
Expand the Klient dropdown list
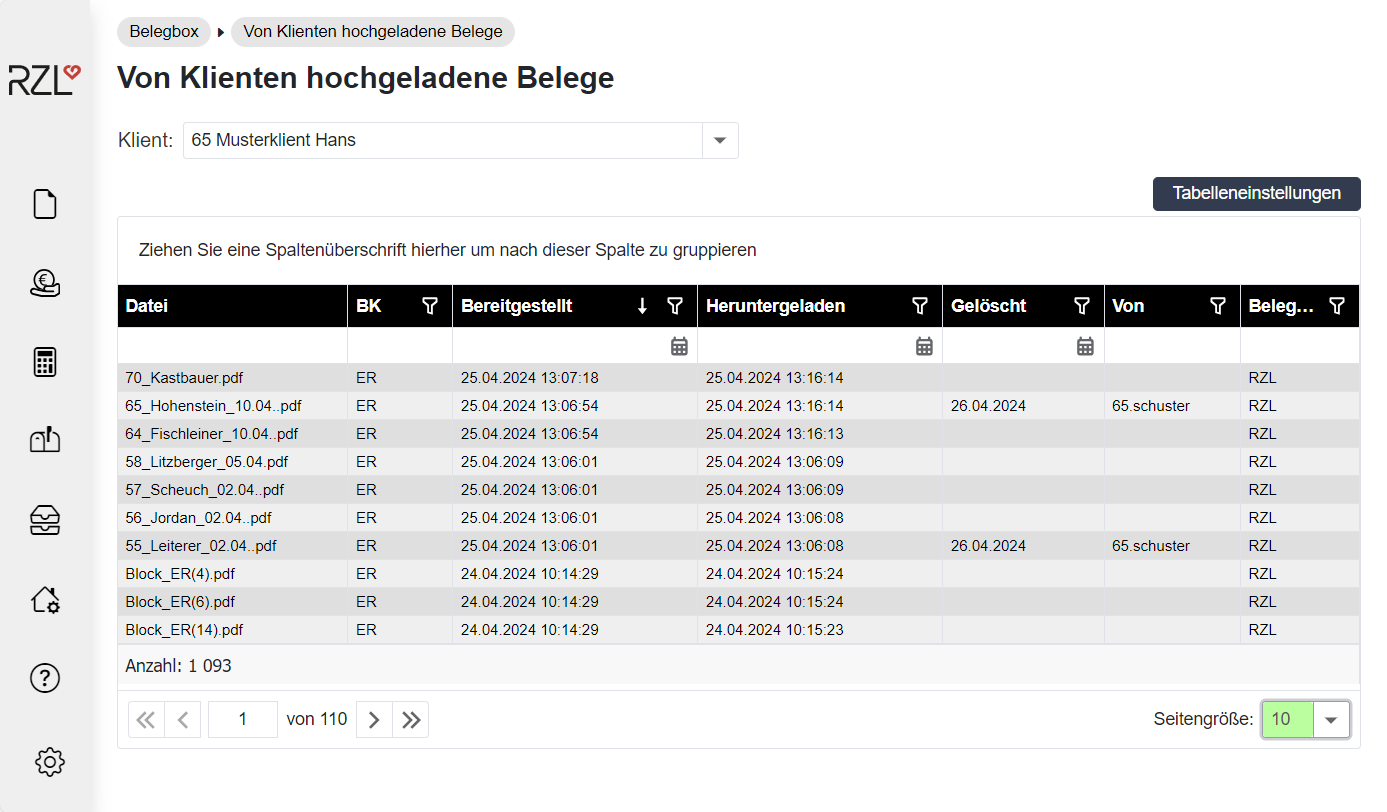[720, 141]
